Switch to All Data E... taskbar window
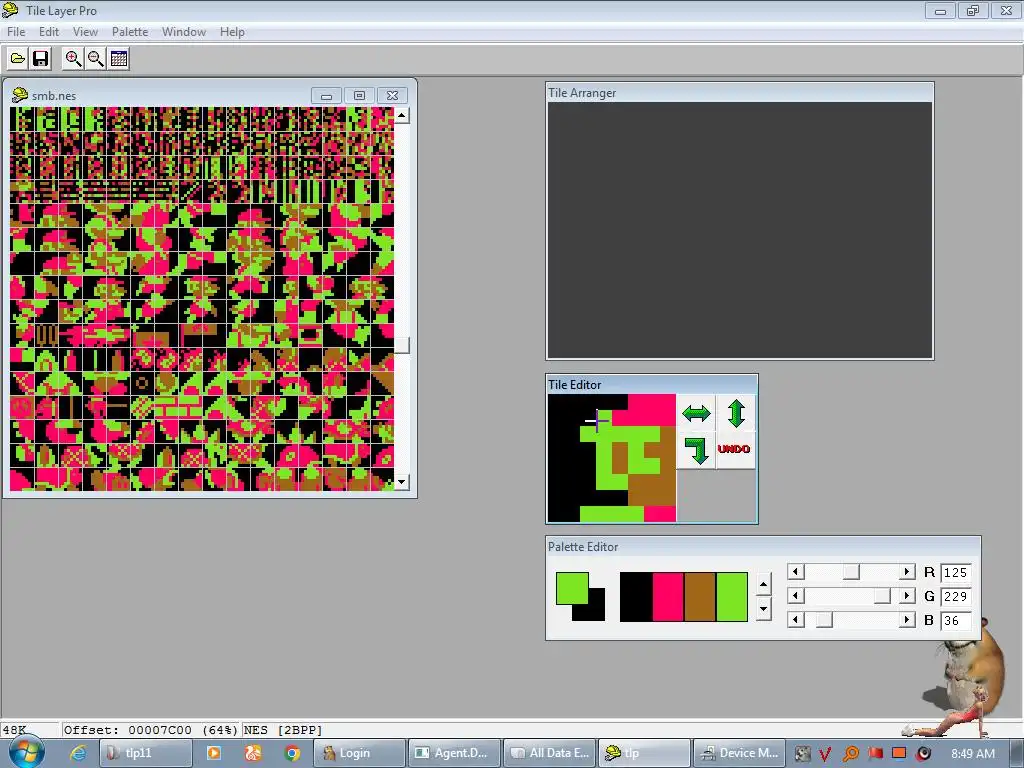Viewport: 1024px width, 768px height. click(x=550, y=753)
